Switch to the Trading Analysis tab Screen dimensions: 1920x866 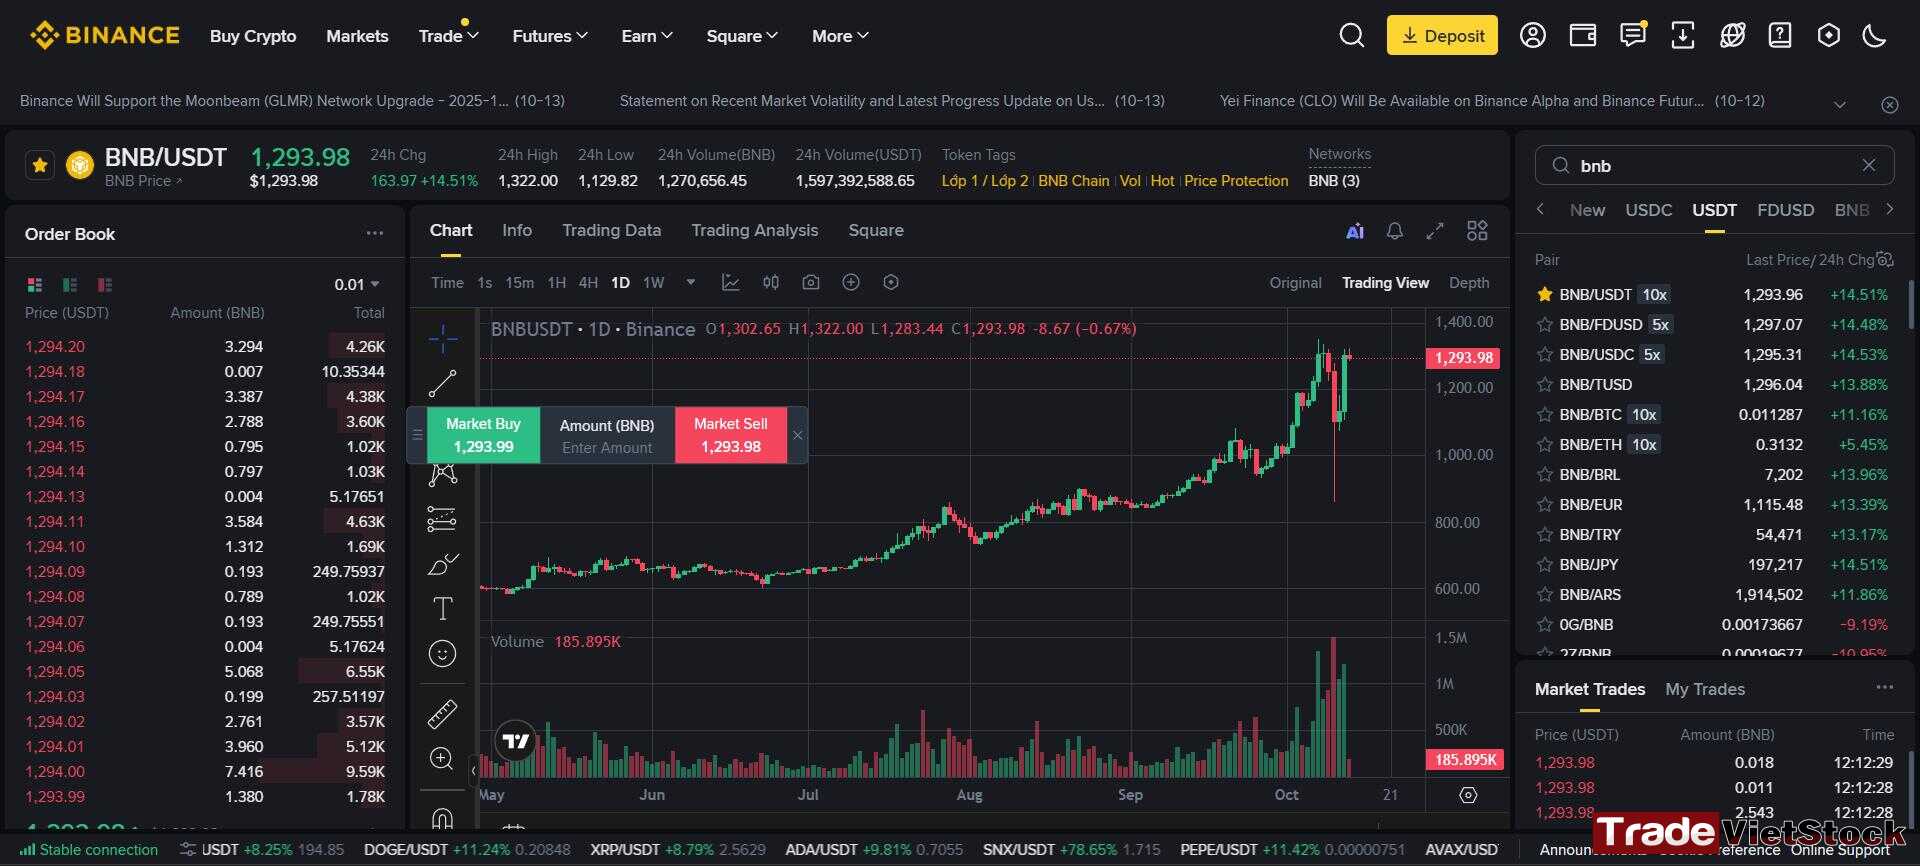tap(755, 230)
